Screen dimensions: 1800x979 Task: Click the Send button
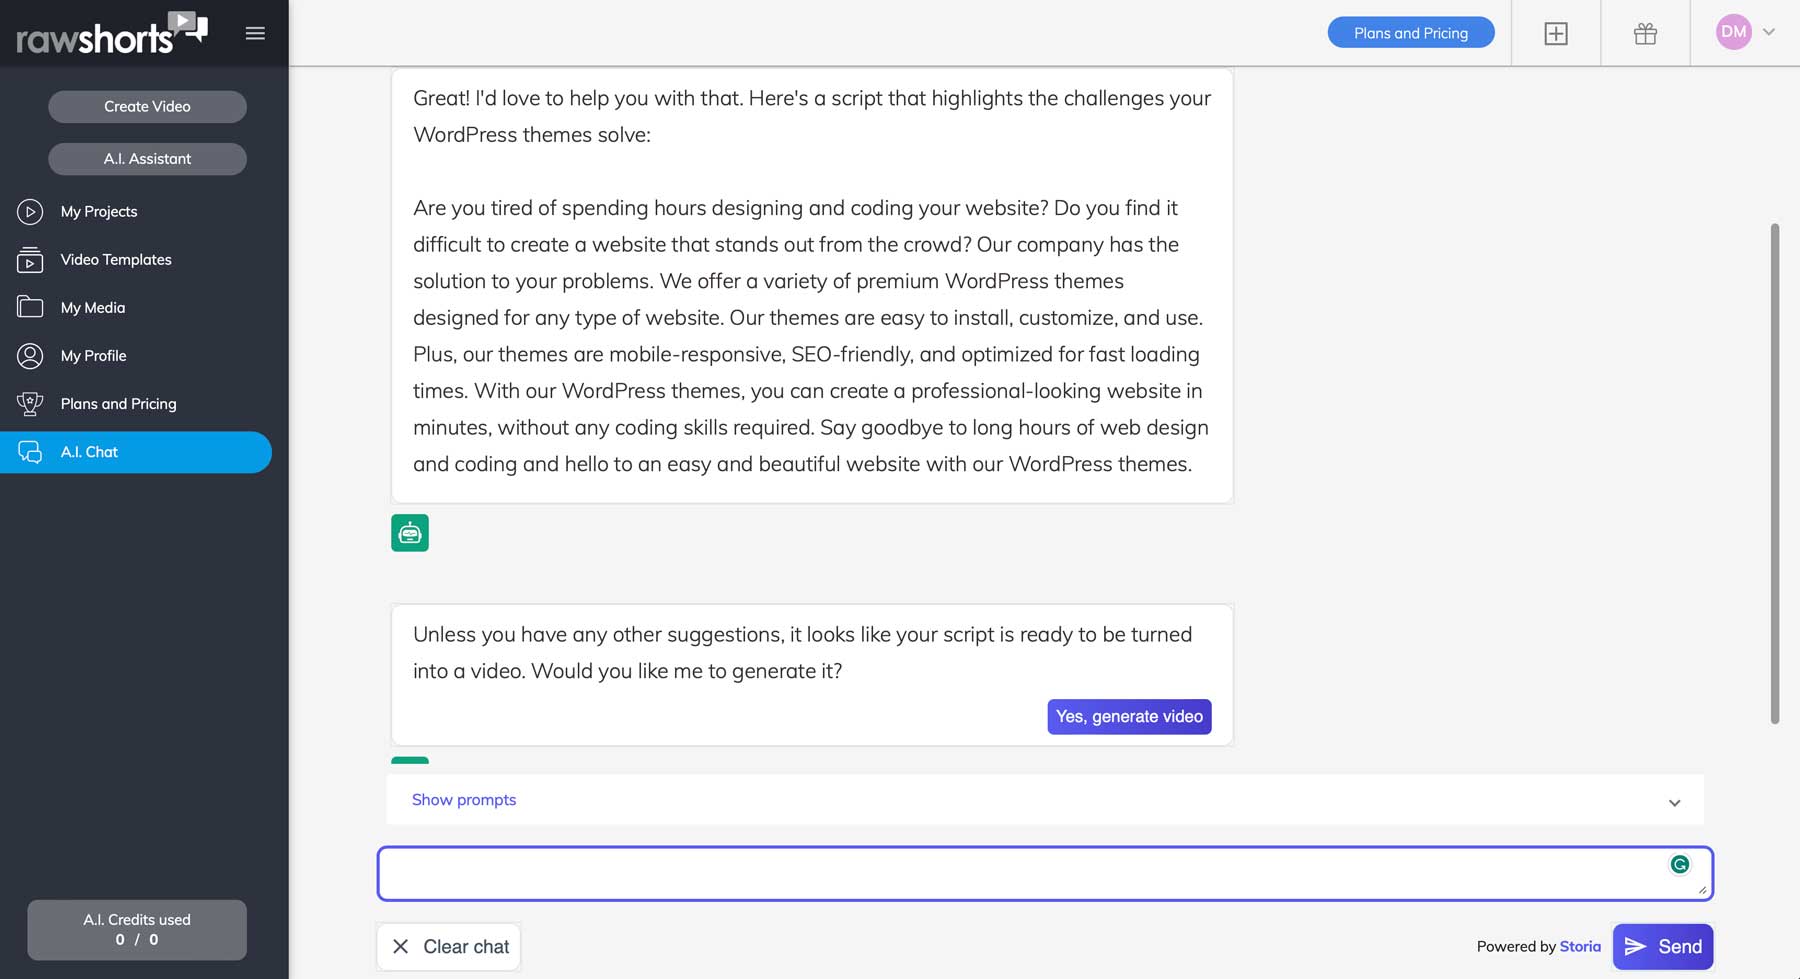point(1662,946)
